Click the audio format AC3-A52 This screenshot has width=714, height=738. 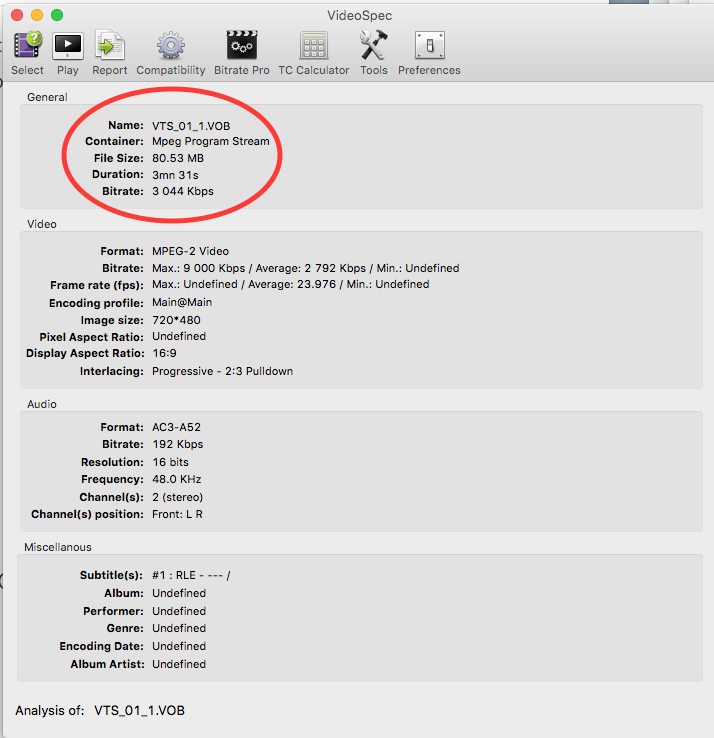[176, 427]
